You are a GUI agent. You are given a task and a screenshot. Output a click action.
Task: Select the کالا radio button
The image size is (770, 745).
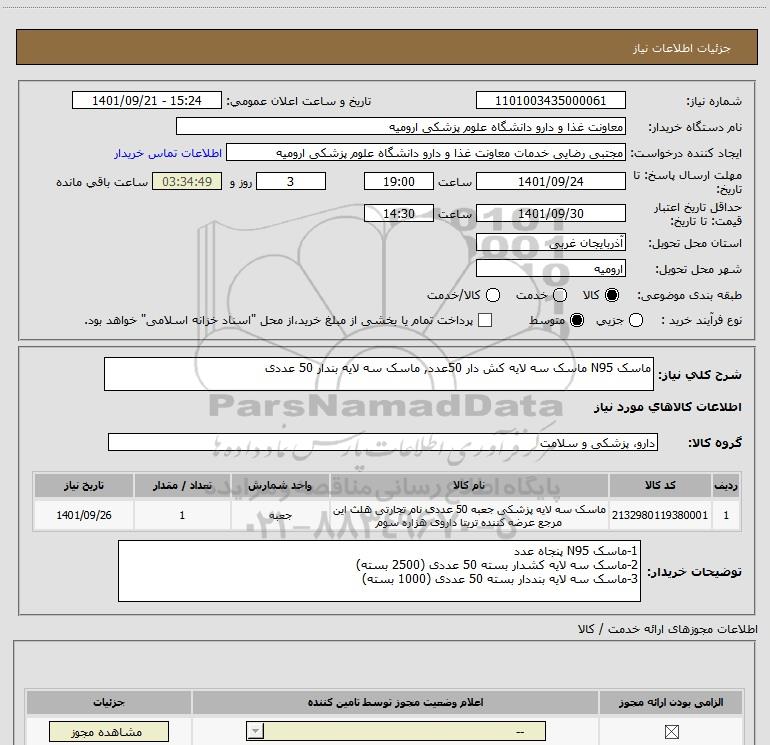click(613, 295)
